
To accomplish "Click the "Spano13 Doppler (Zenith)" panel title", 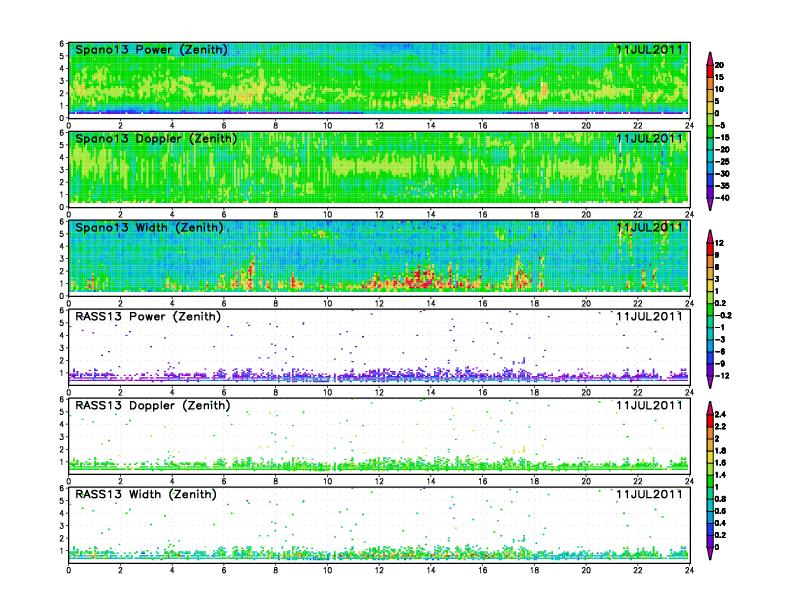I will click(x=156, y=139).
